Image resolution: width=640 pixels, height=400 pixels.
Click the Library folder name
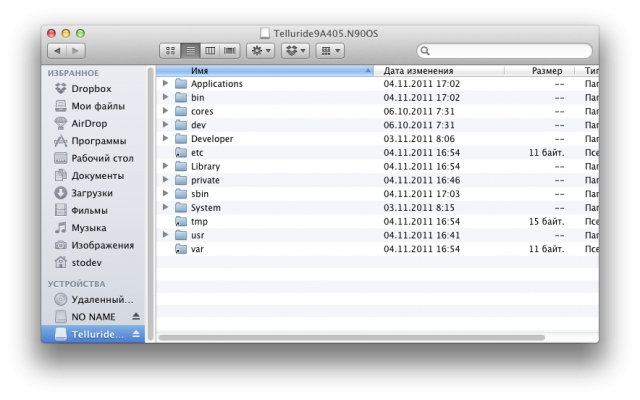point(205,167)
